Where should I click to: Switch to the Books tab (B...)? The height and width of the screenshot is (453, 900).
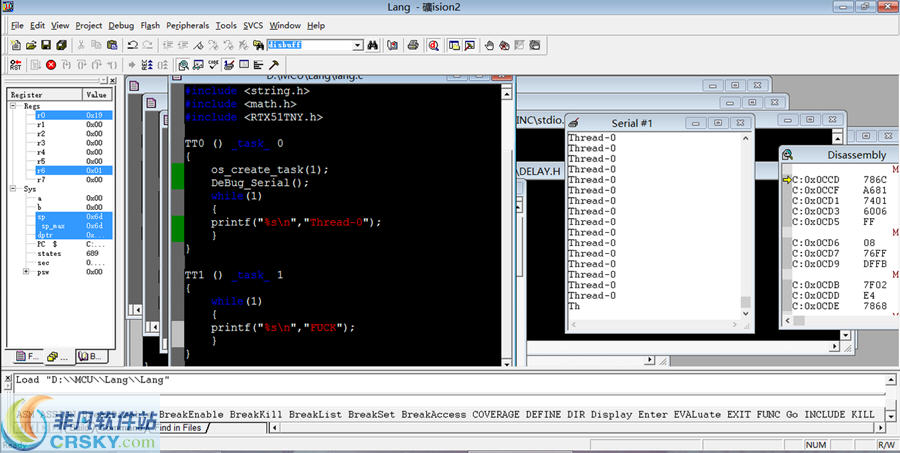(x=92, y=357)
